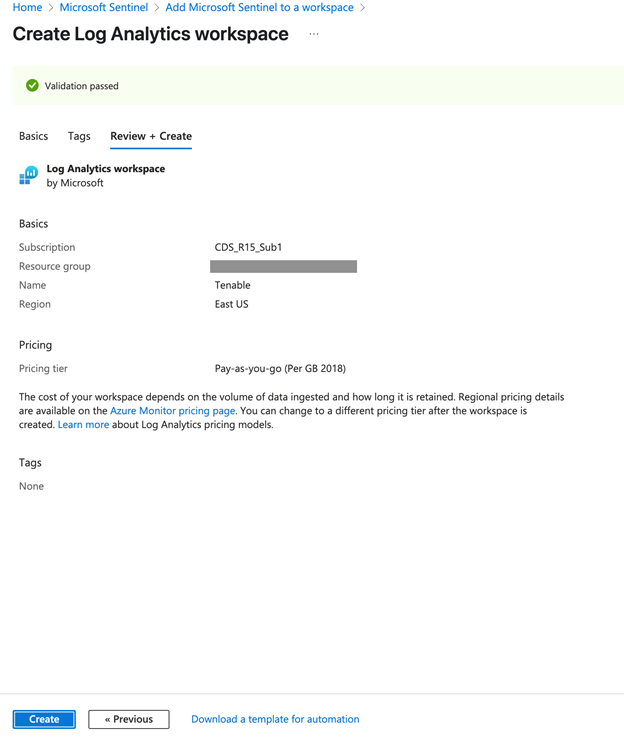Click the Create button
The width and height of the screenshot is (624, 740).
[44, 719]
